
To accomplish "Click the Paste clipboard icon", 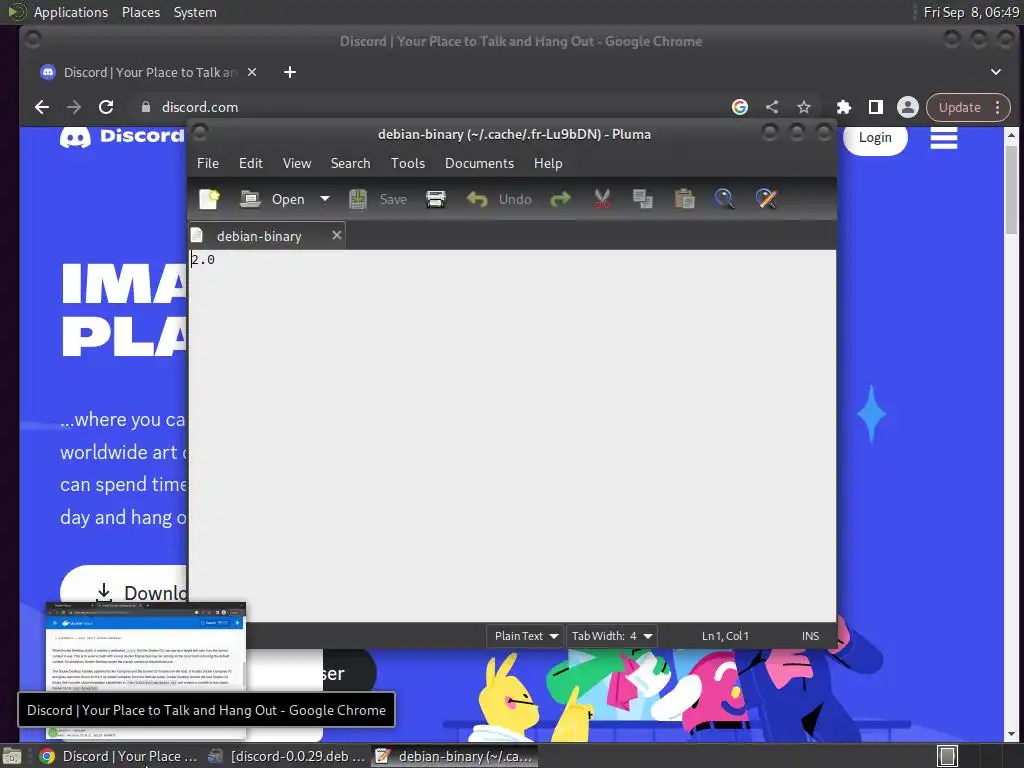I will point(684,199).
